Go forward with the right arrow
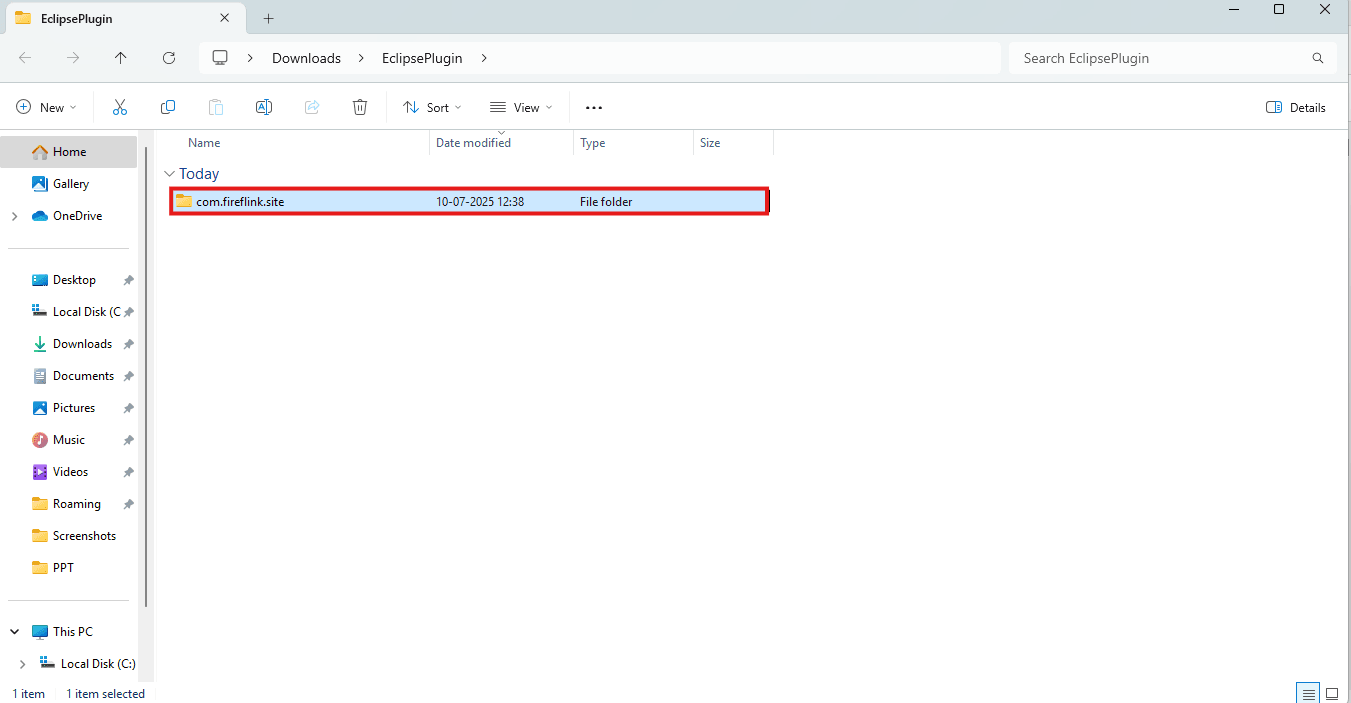This screenshot has width=1351, height=703. (73, 58)
